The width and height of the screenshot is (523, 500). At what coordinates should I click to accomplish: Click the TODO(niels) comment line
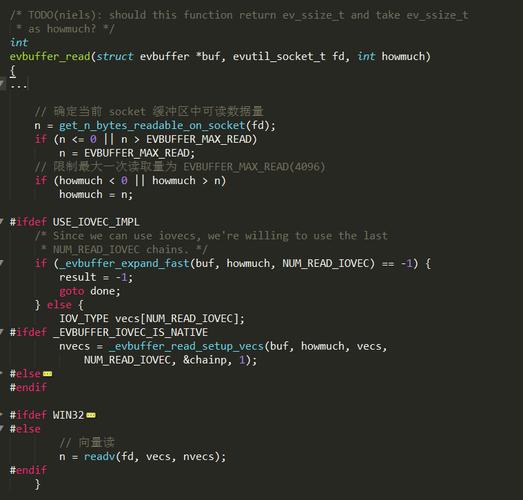[239, 15]
